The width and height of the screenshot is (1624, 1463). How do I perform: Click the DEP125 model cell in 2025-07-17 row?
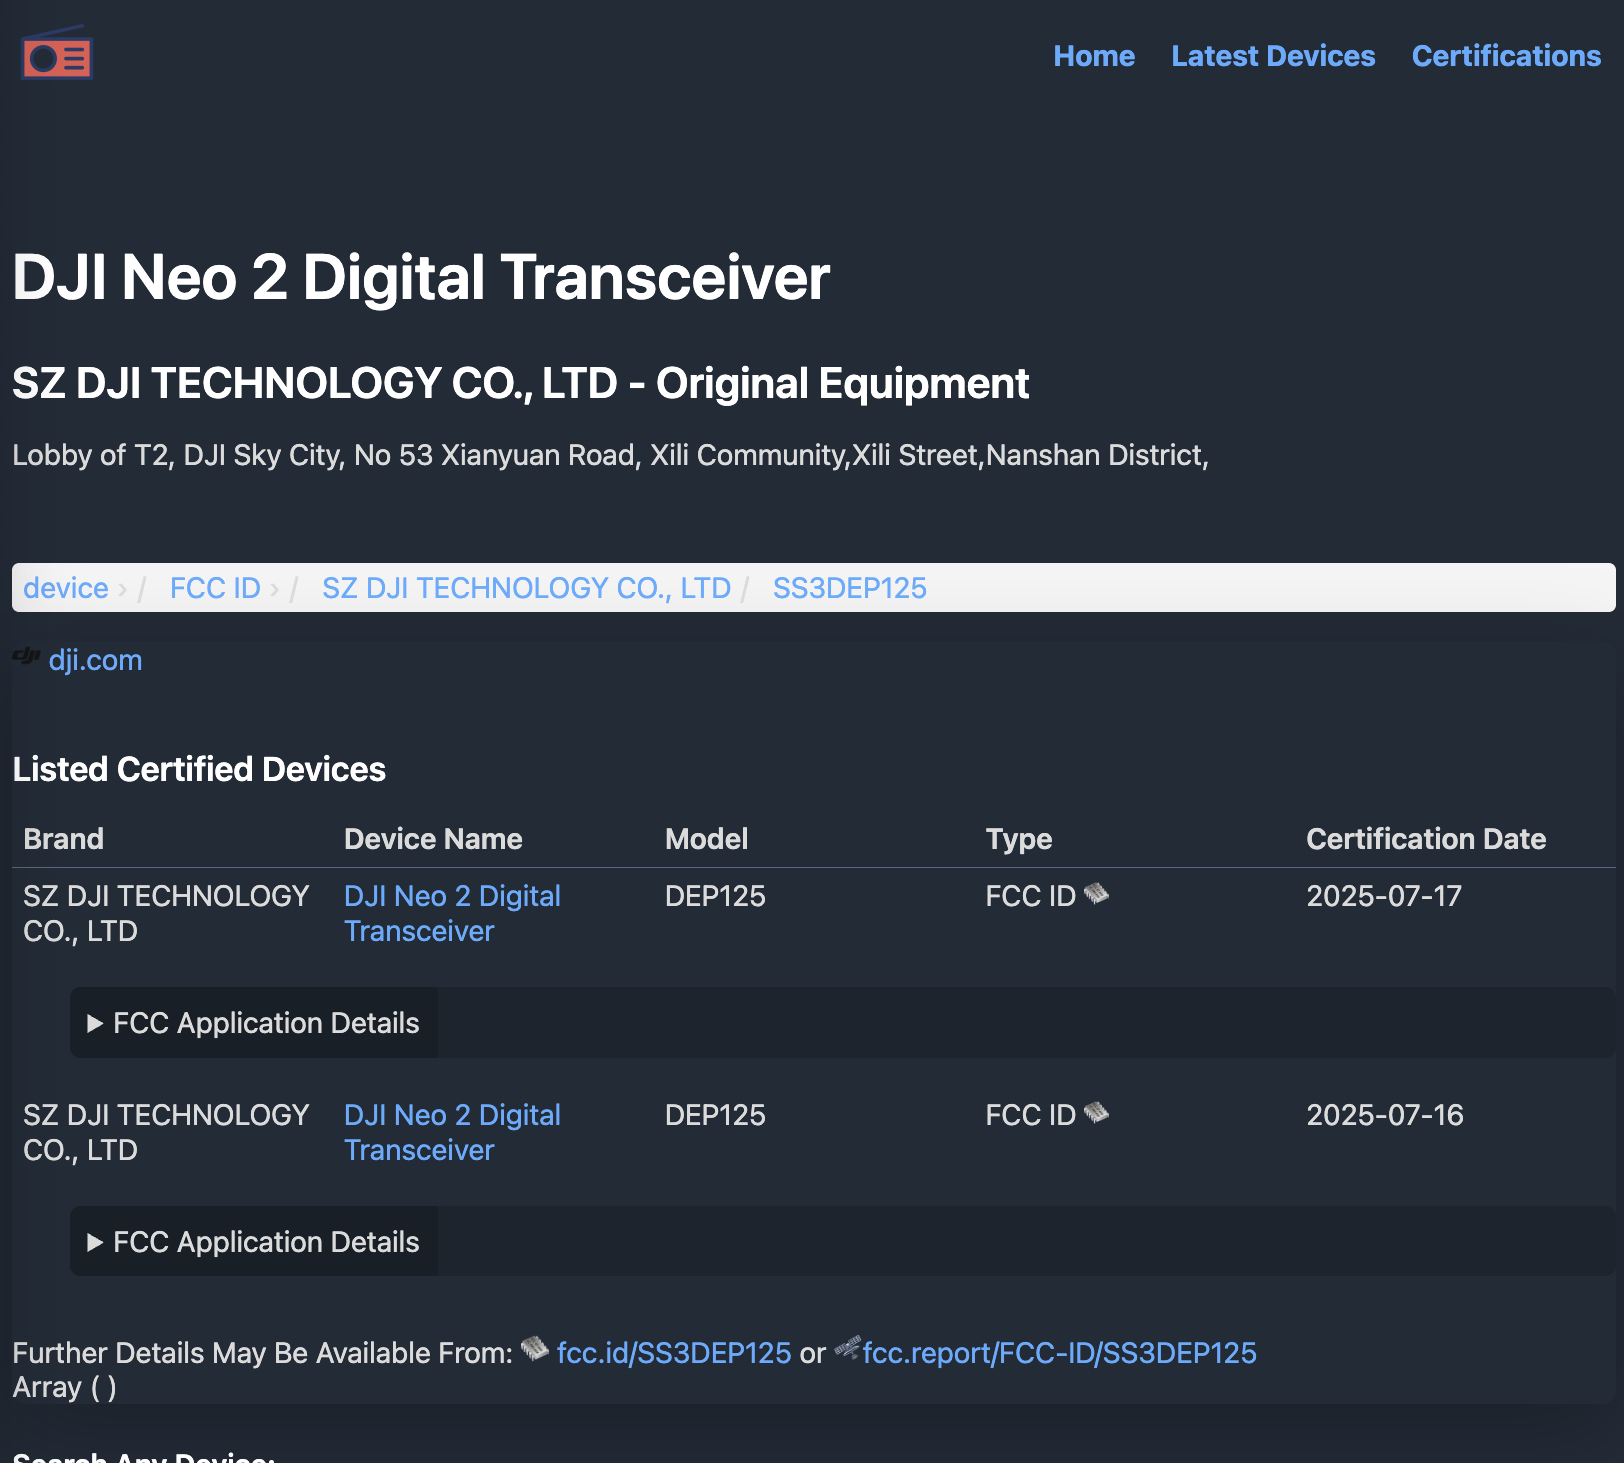(715, 896)
